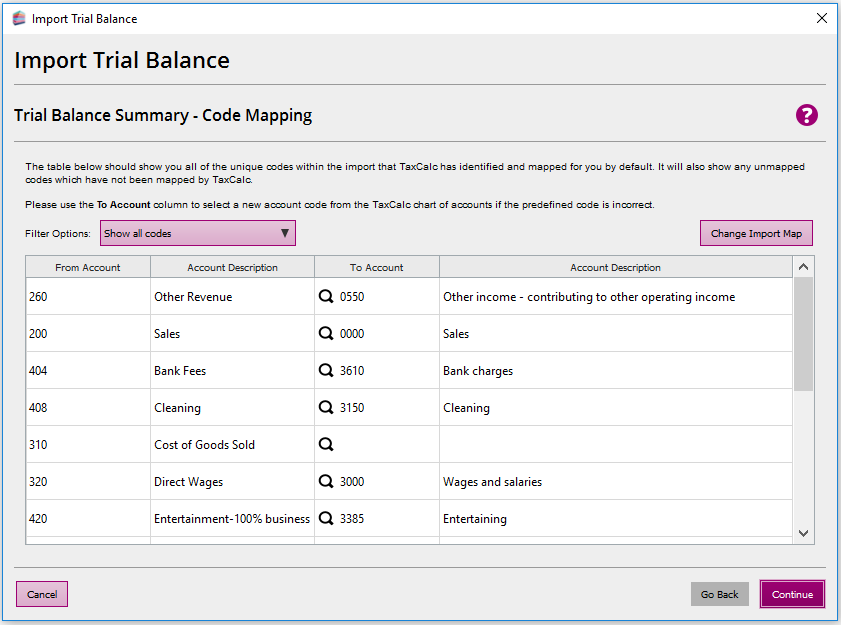
Task: Click the Go Back button
Action: (x=719, y=594)
